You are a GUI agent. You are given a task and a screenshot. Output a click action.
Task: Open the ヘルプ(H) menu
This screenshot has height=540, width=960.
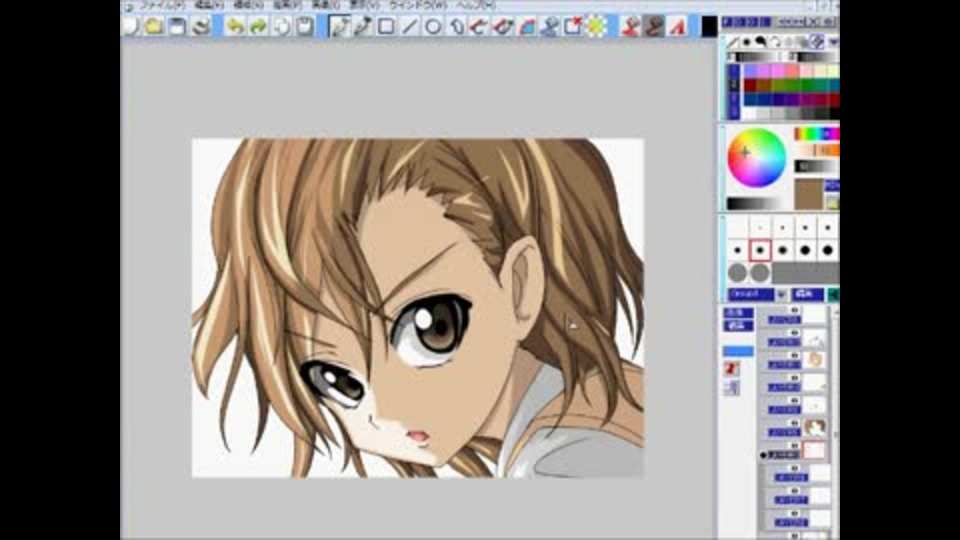[476, 6]
